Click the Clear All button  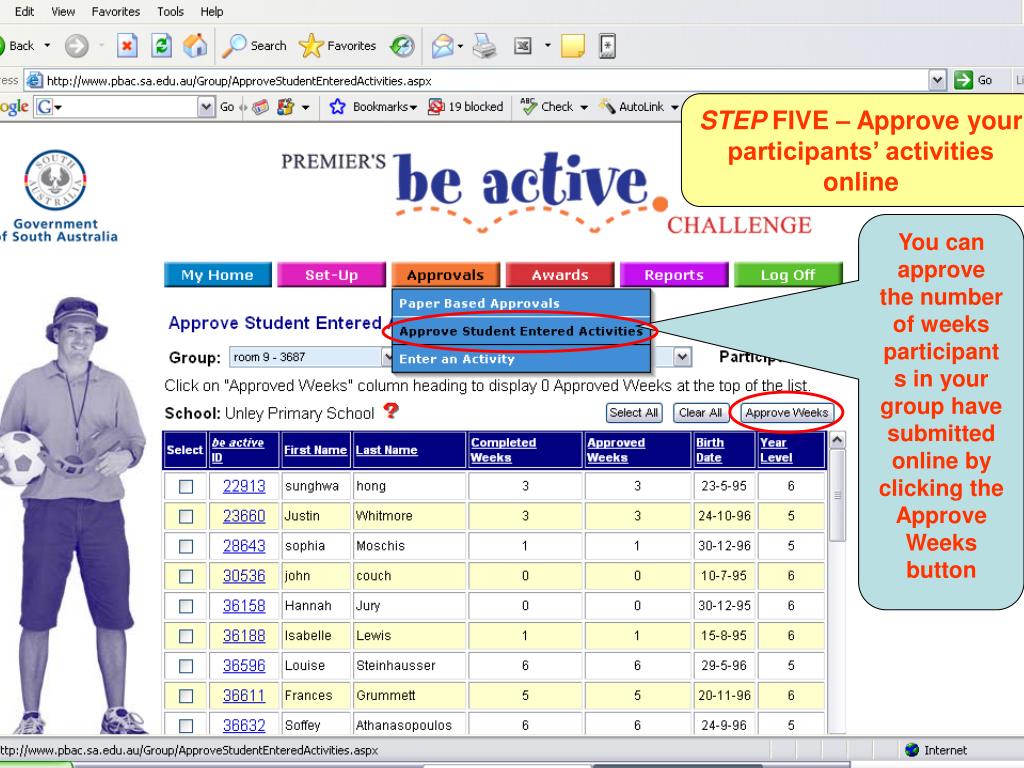700,413
